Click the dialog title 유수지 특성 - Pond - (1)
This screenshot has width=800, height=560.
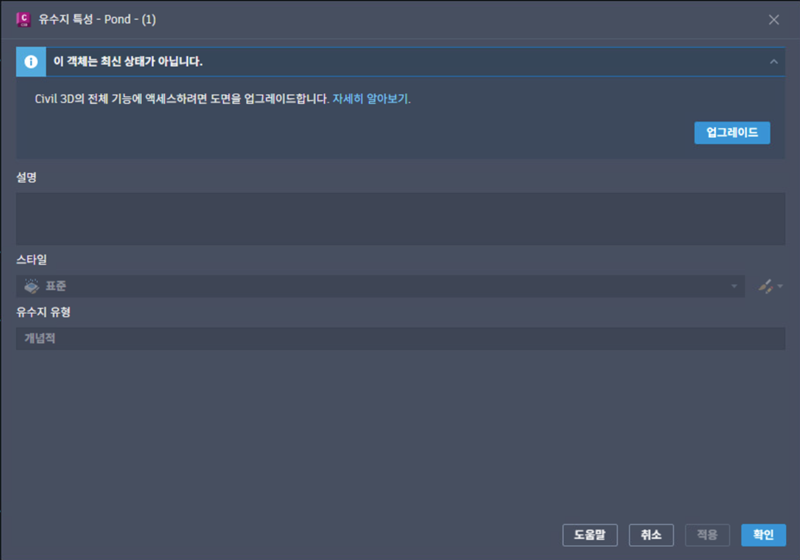click(97, 20)
